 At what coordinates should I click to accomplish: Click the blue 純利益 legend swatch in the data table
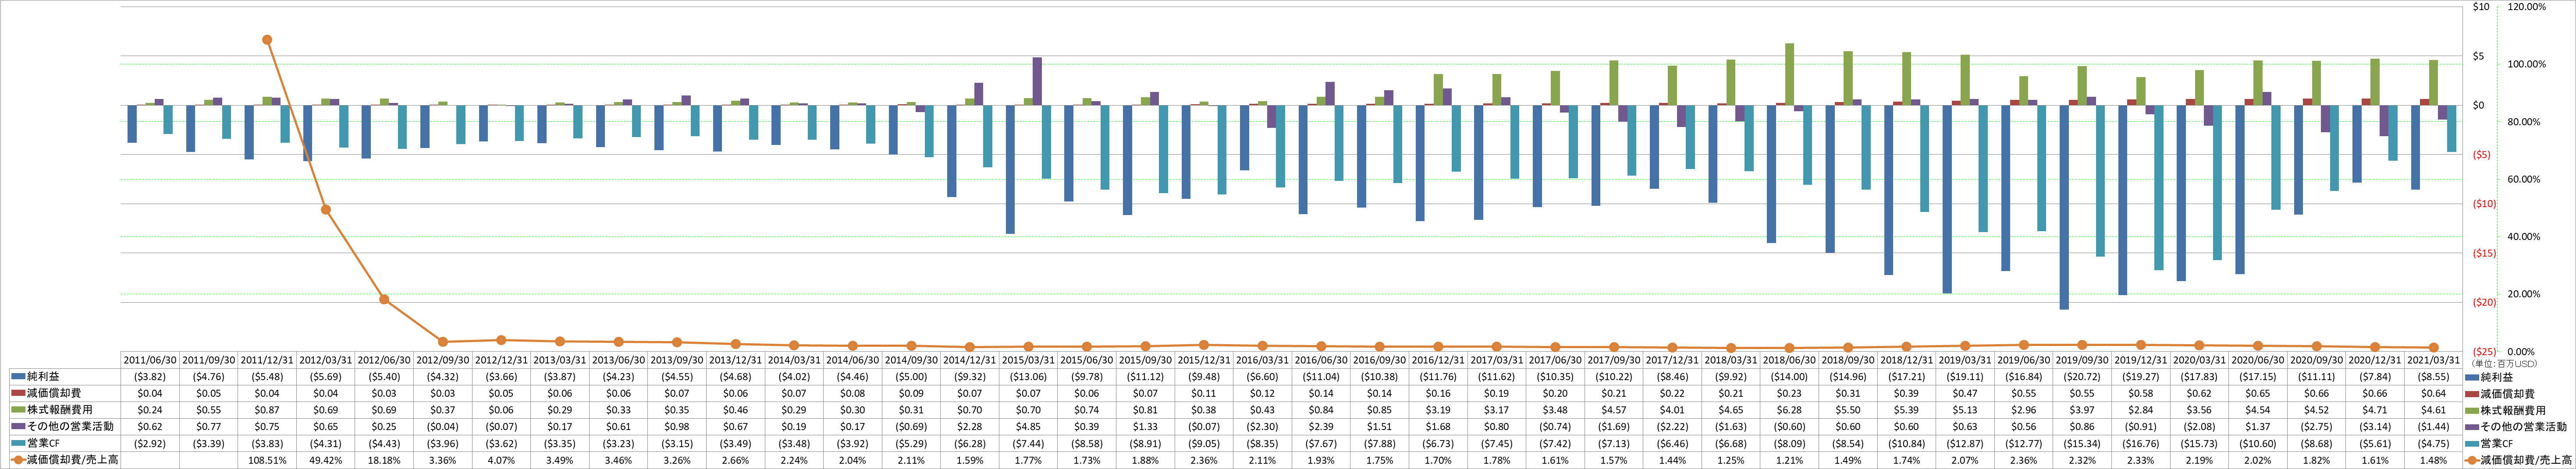[x=17, y=377]
